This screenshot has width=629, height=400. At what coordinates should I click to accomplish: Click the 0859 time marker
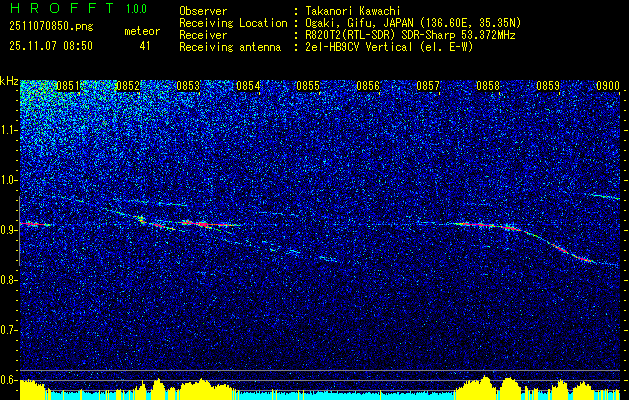coord(548,86)
